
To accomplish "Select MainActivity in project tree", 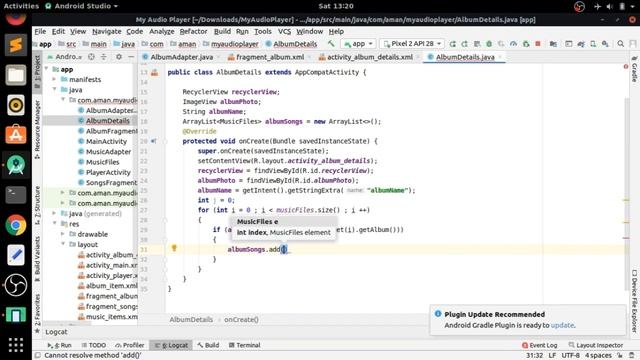I will click(x=106, y=141).
